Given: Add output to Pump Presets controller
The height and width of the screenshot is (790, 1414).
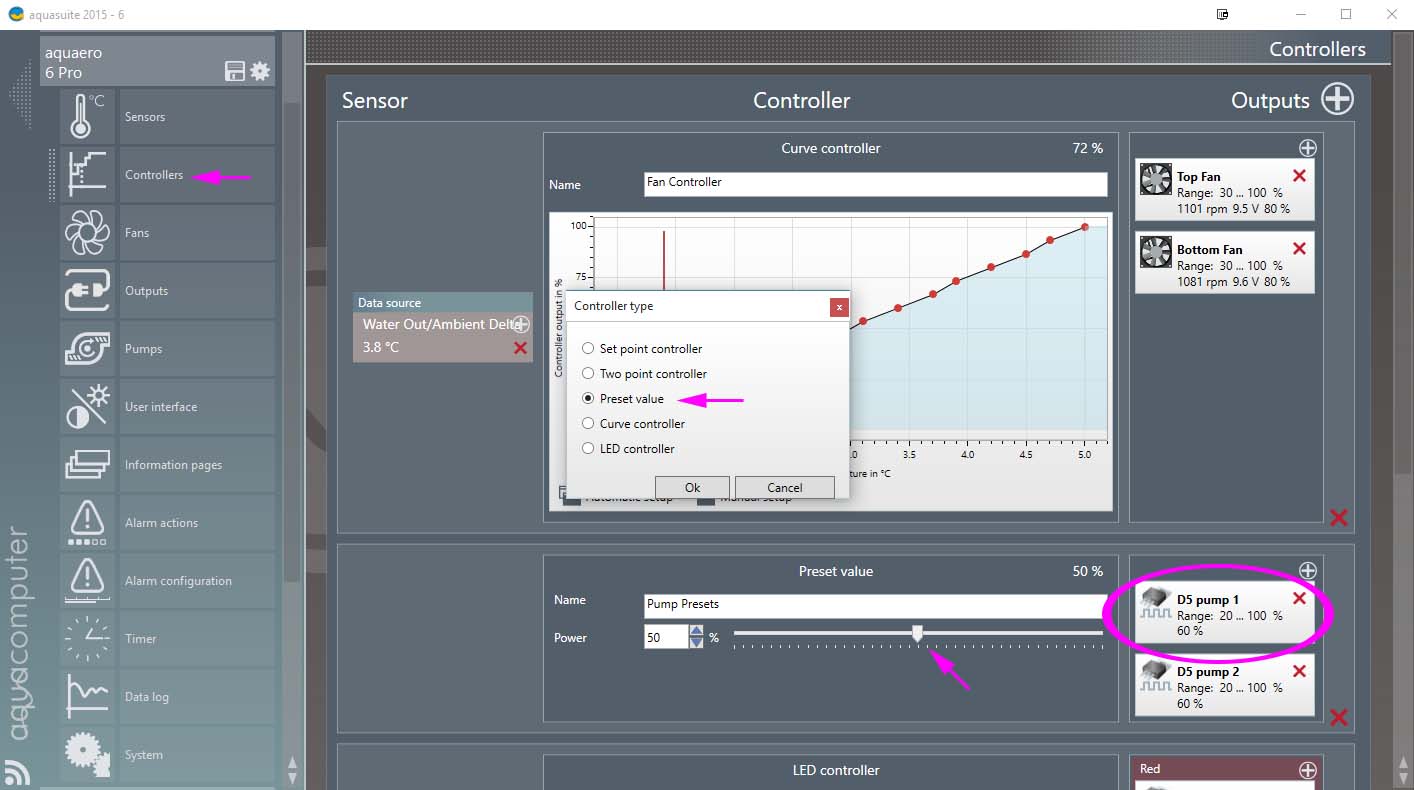Looking at the screenshot, I should tap(1307, 571).
